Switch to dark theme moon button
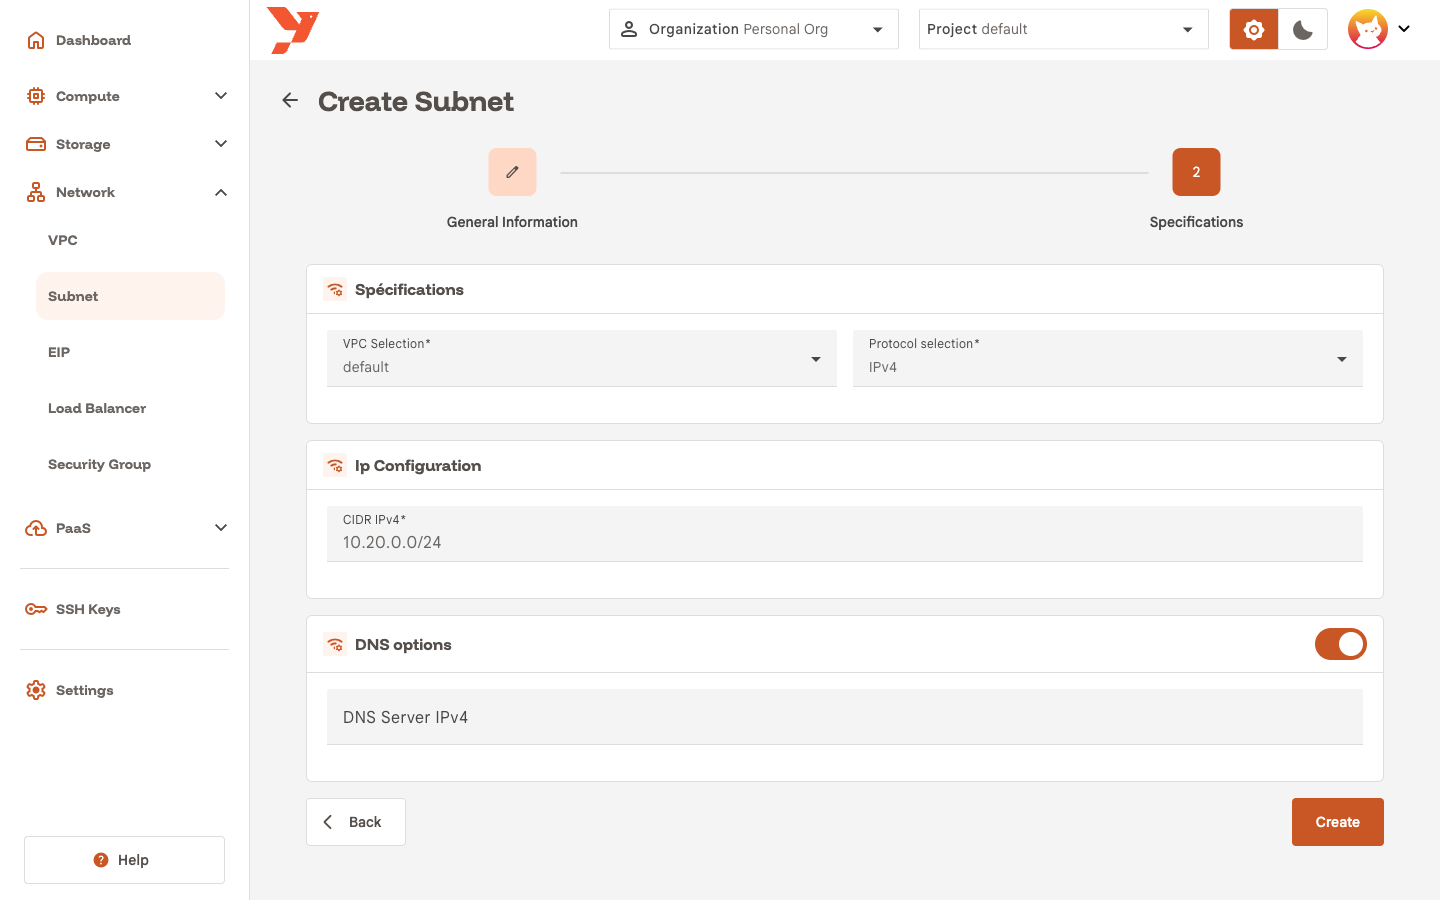Viewport: 1440px width, 900px height. point(1303,29)
